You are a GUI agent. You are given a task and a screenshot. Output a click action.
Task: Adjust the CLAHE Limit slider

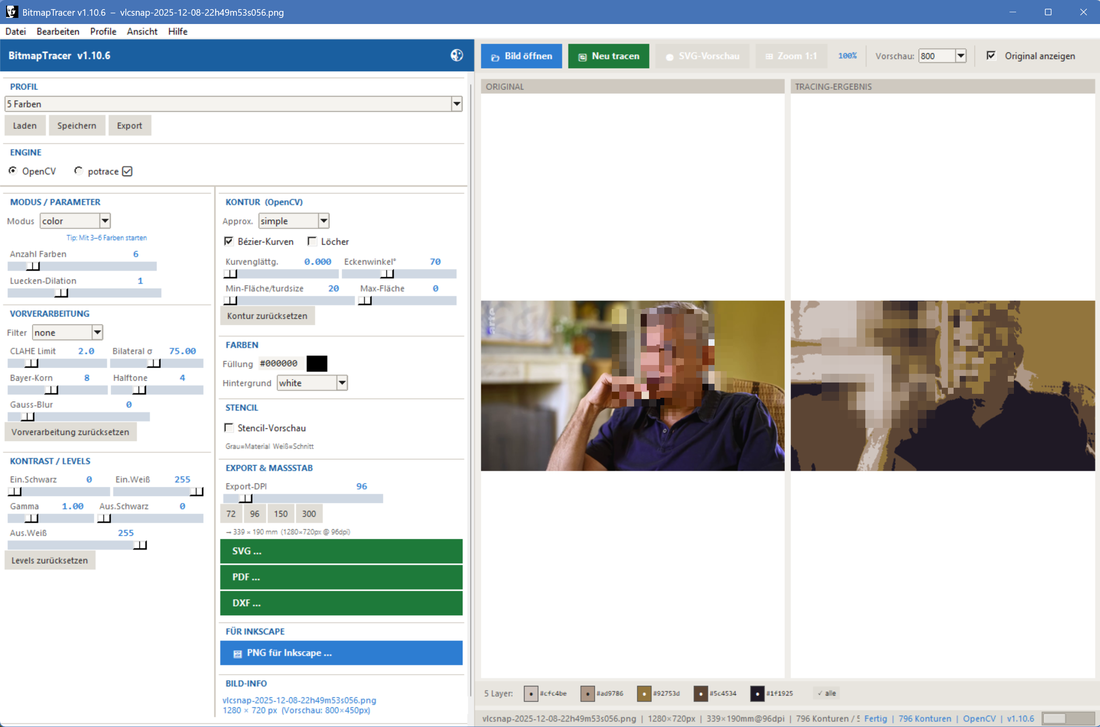[x=57, y=364]
